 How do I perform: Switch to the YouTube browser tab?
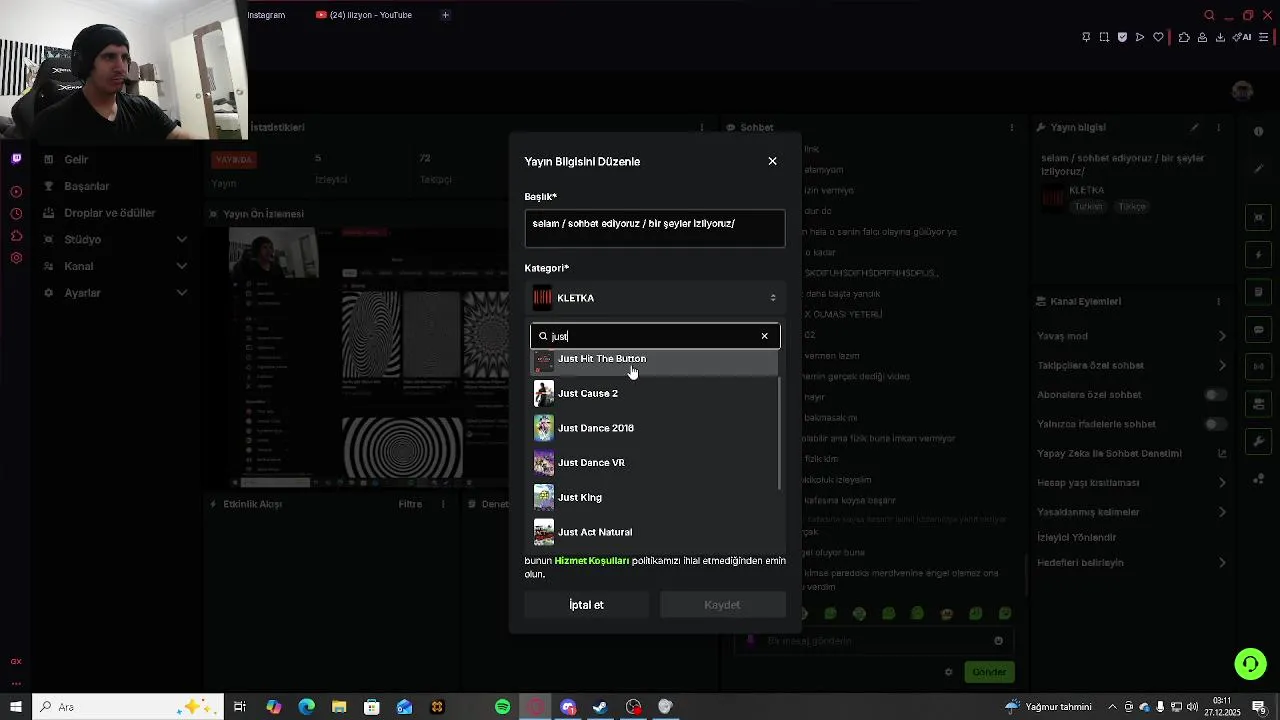pos(365,15)
